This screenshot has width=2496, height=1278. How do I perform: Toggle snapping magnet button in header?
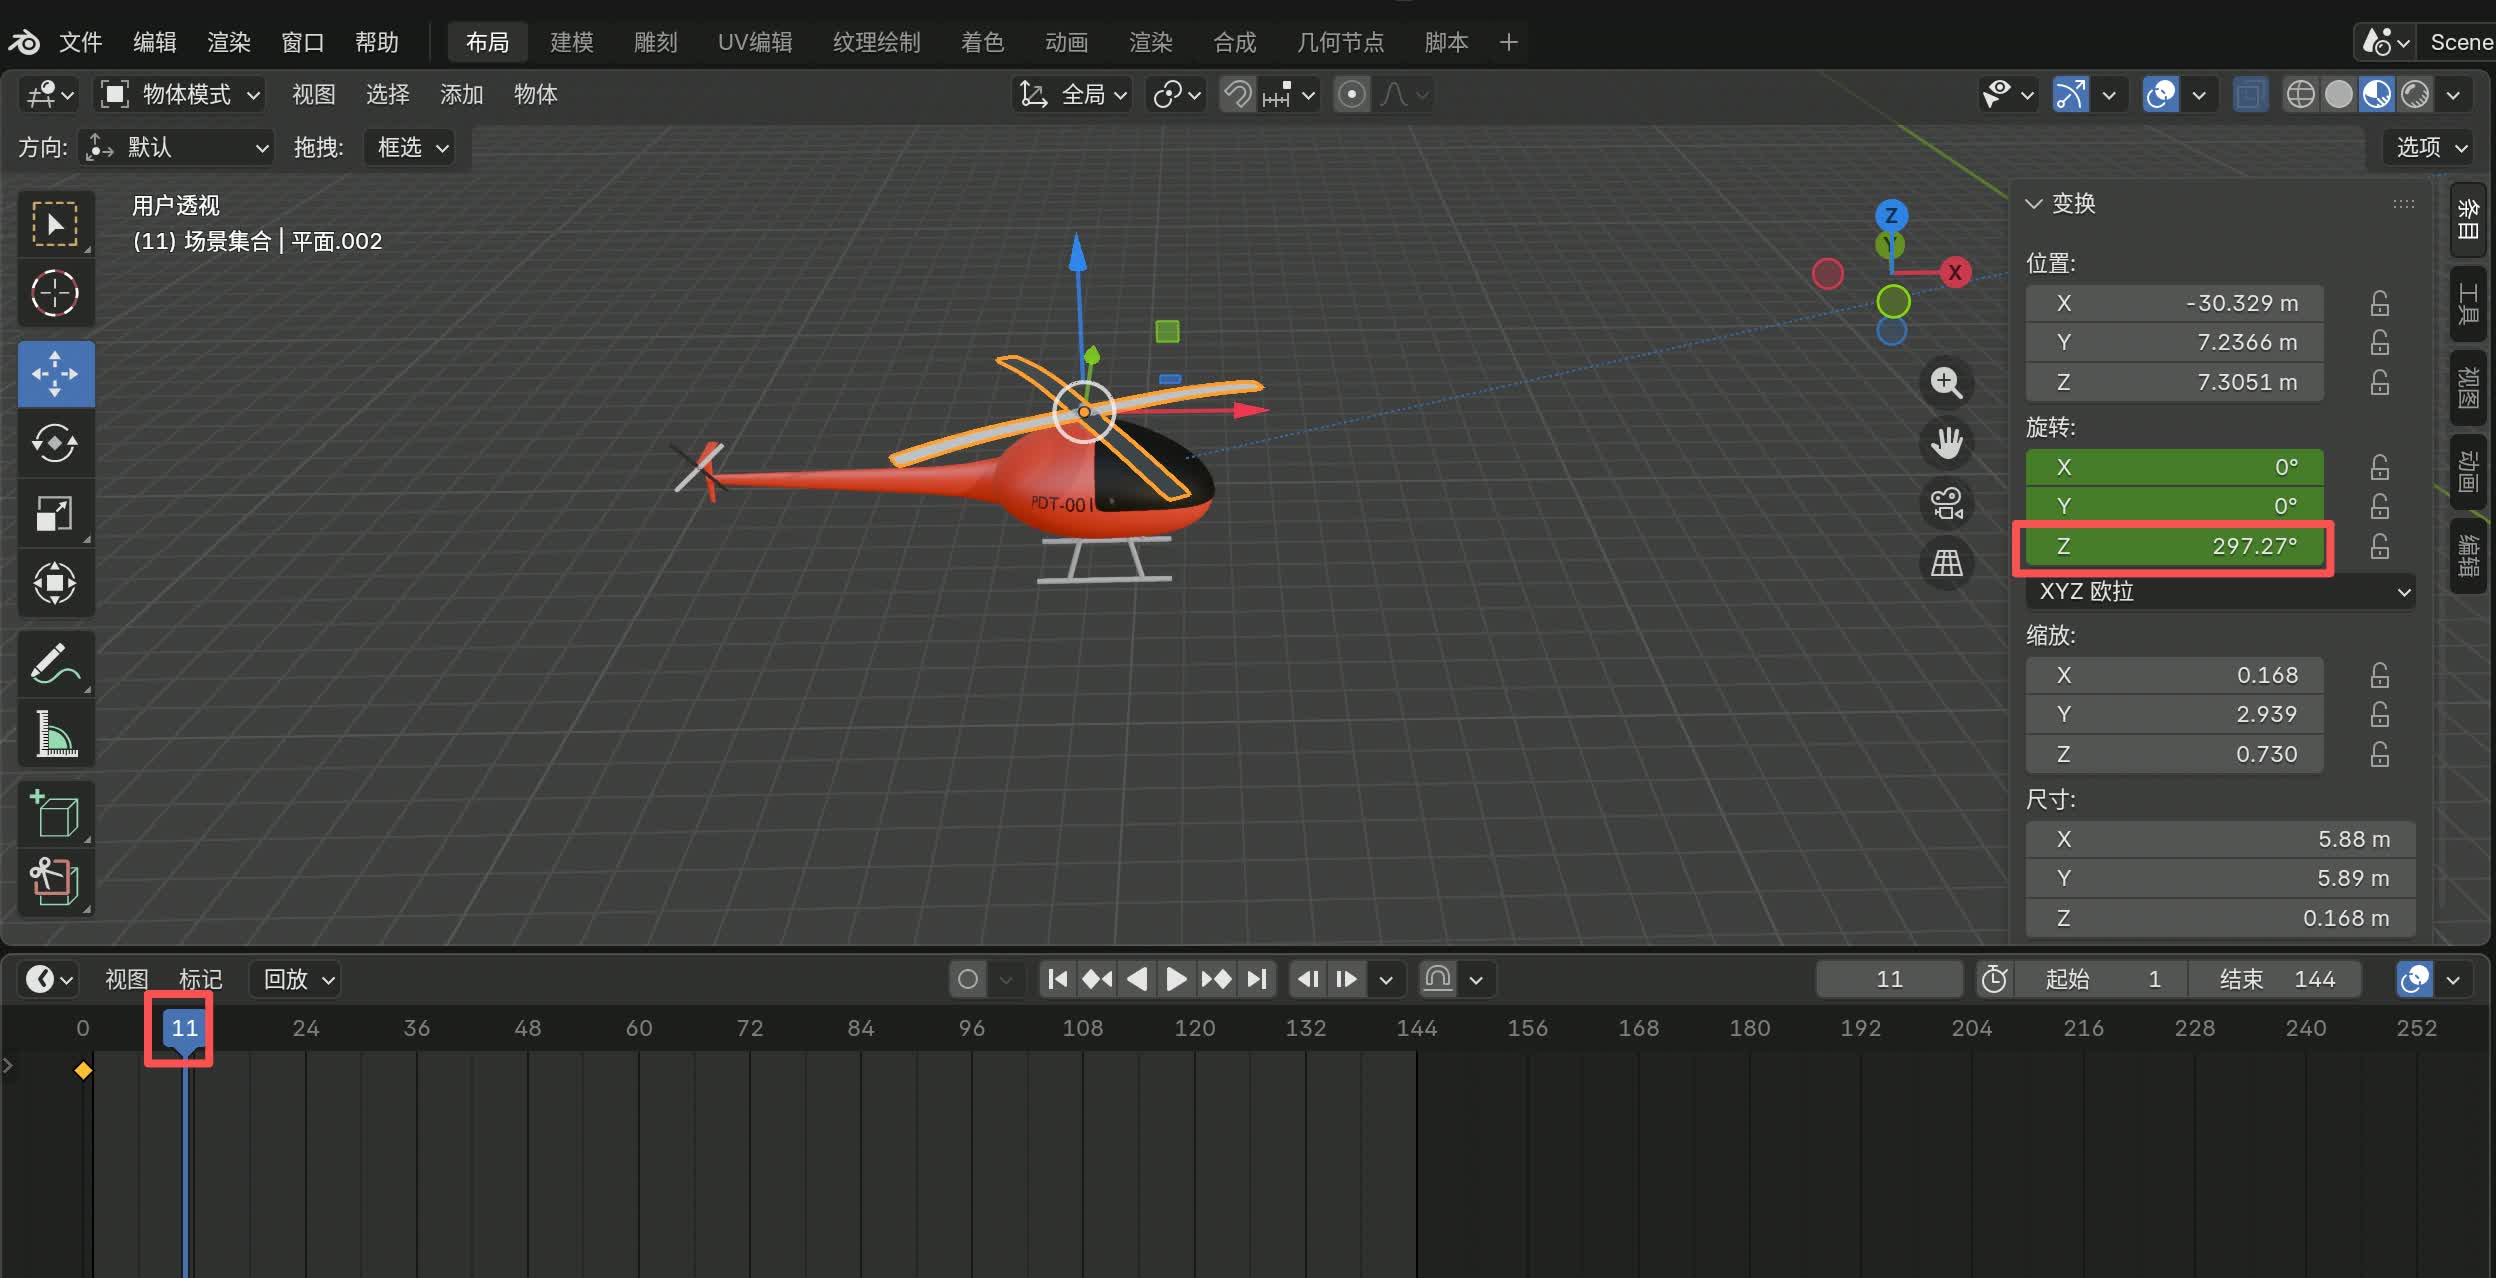click(1238, 95)
